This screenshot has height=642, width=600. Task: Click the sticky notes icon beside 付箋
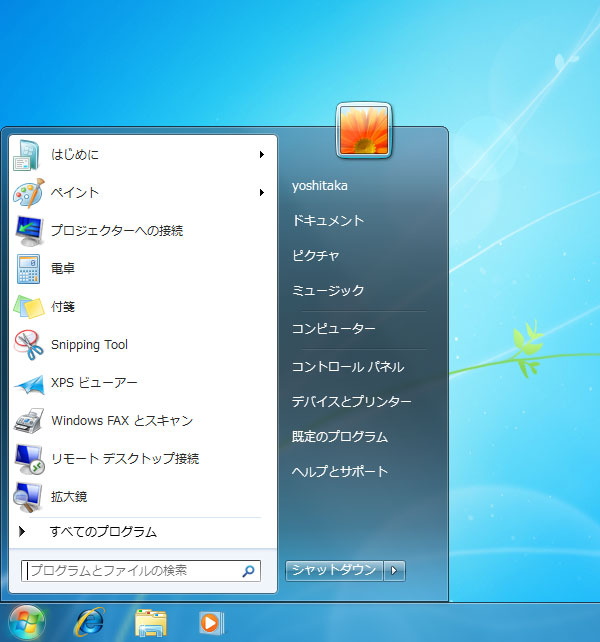point(29,307)
